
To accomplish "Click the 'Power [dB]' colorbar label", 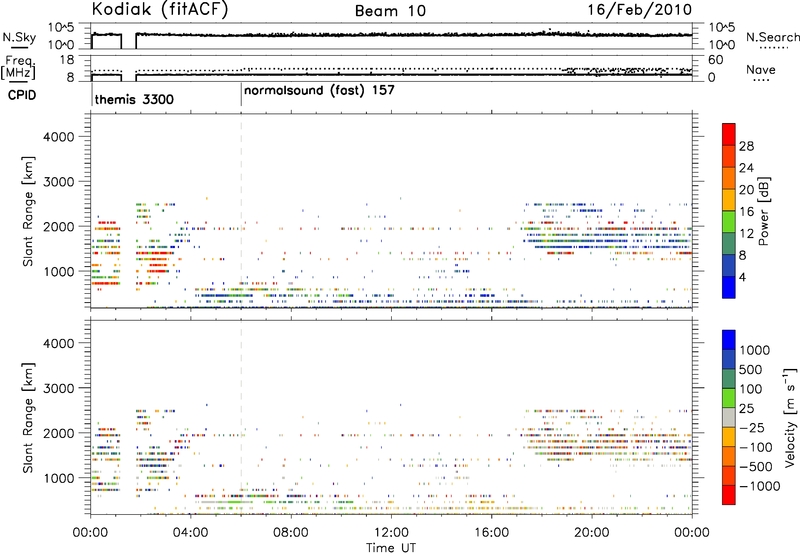I will click(x=763, y=211).
